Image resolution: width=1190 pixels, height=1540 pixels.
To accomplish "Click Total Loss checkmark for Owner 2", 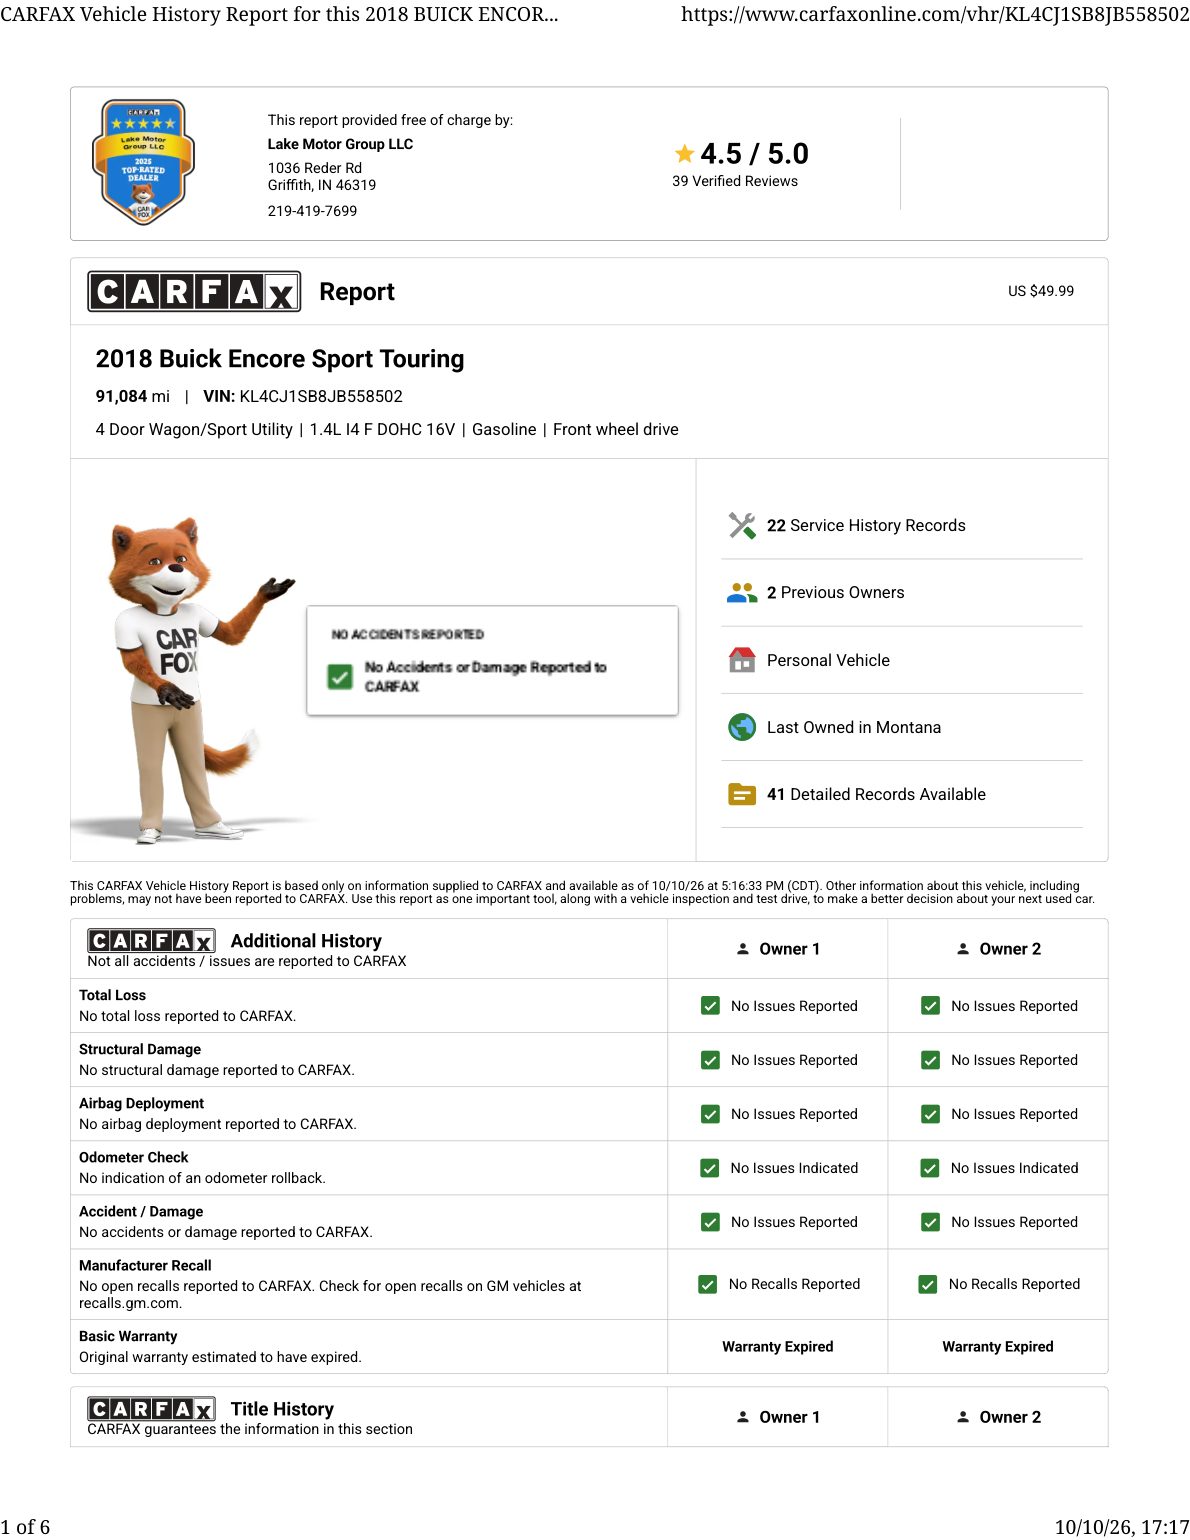I will click(930, 1006).
